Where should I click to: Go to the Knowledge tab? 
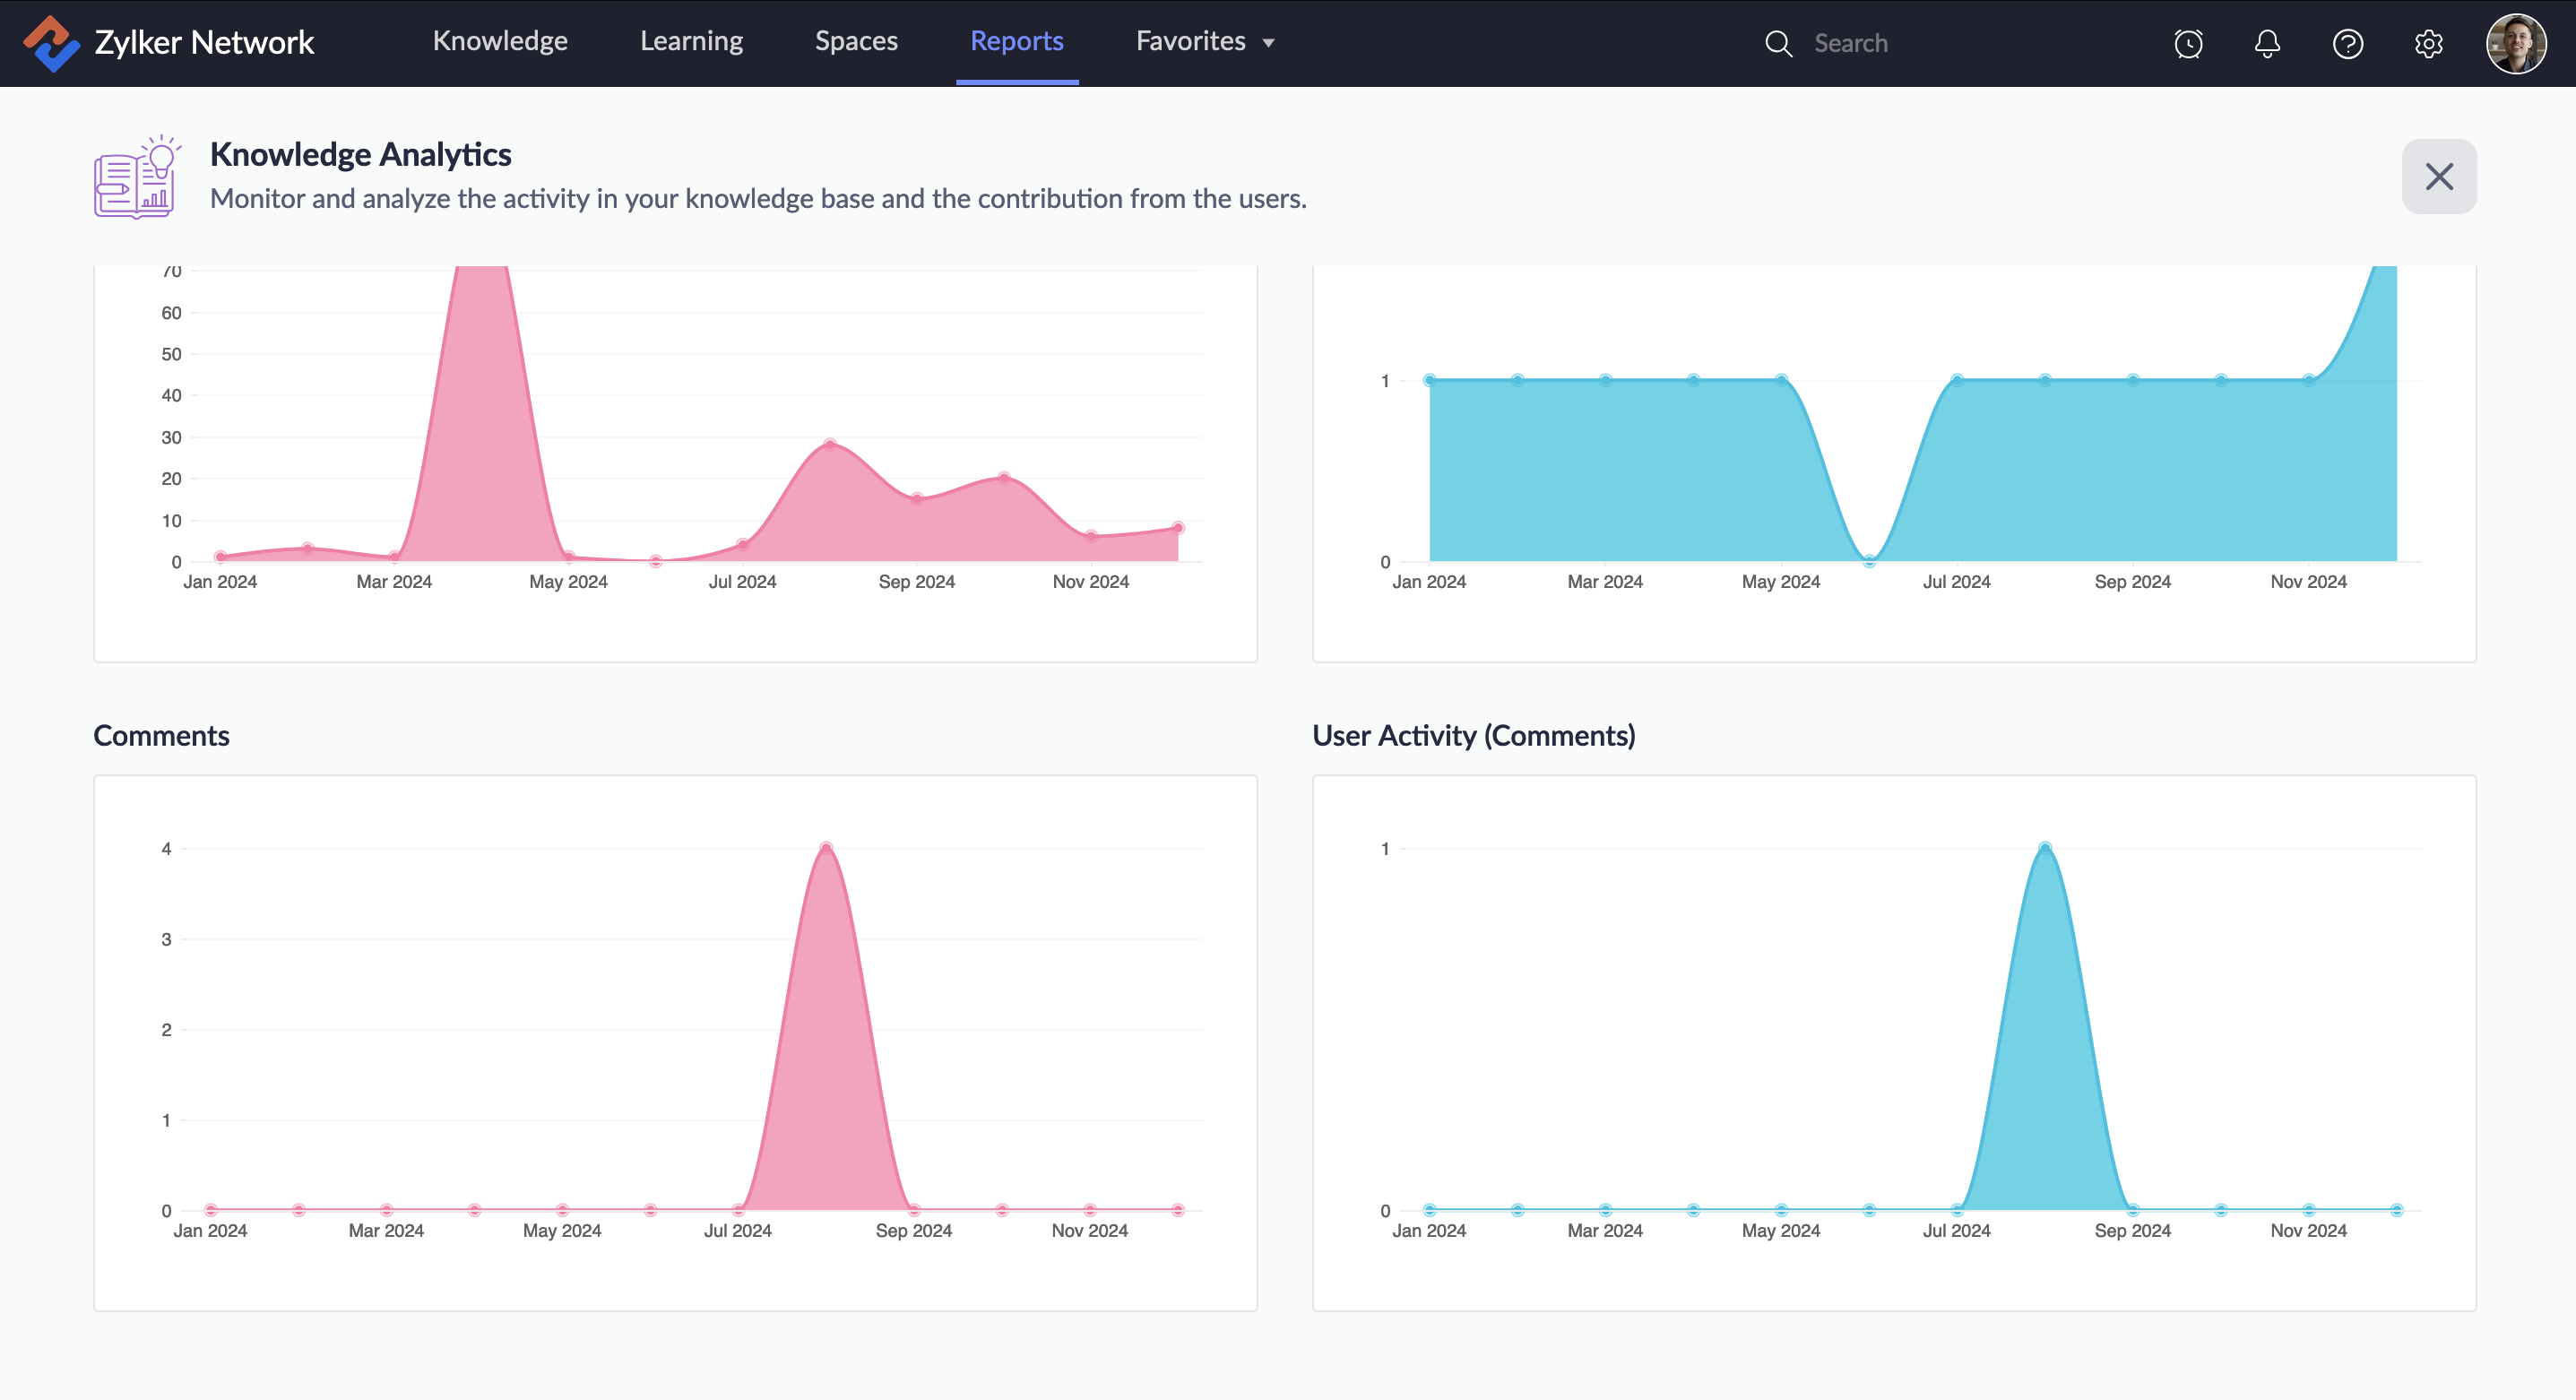coord(500,41)
